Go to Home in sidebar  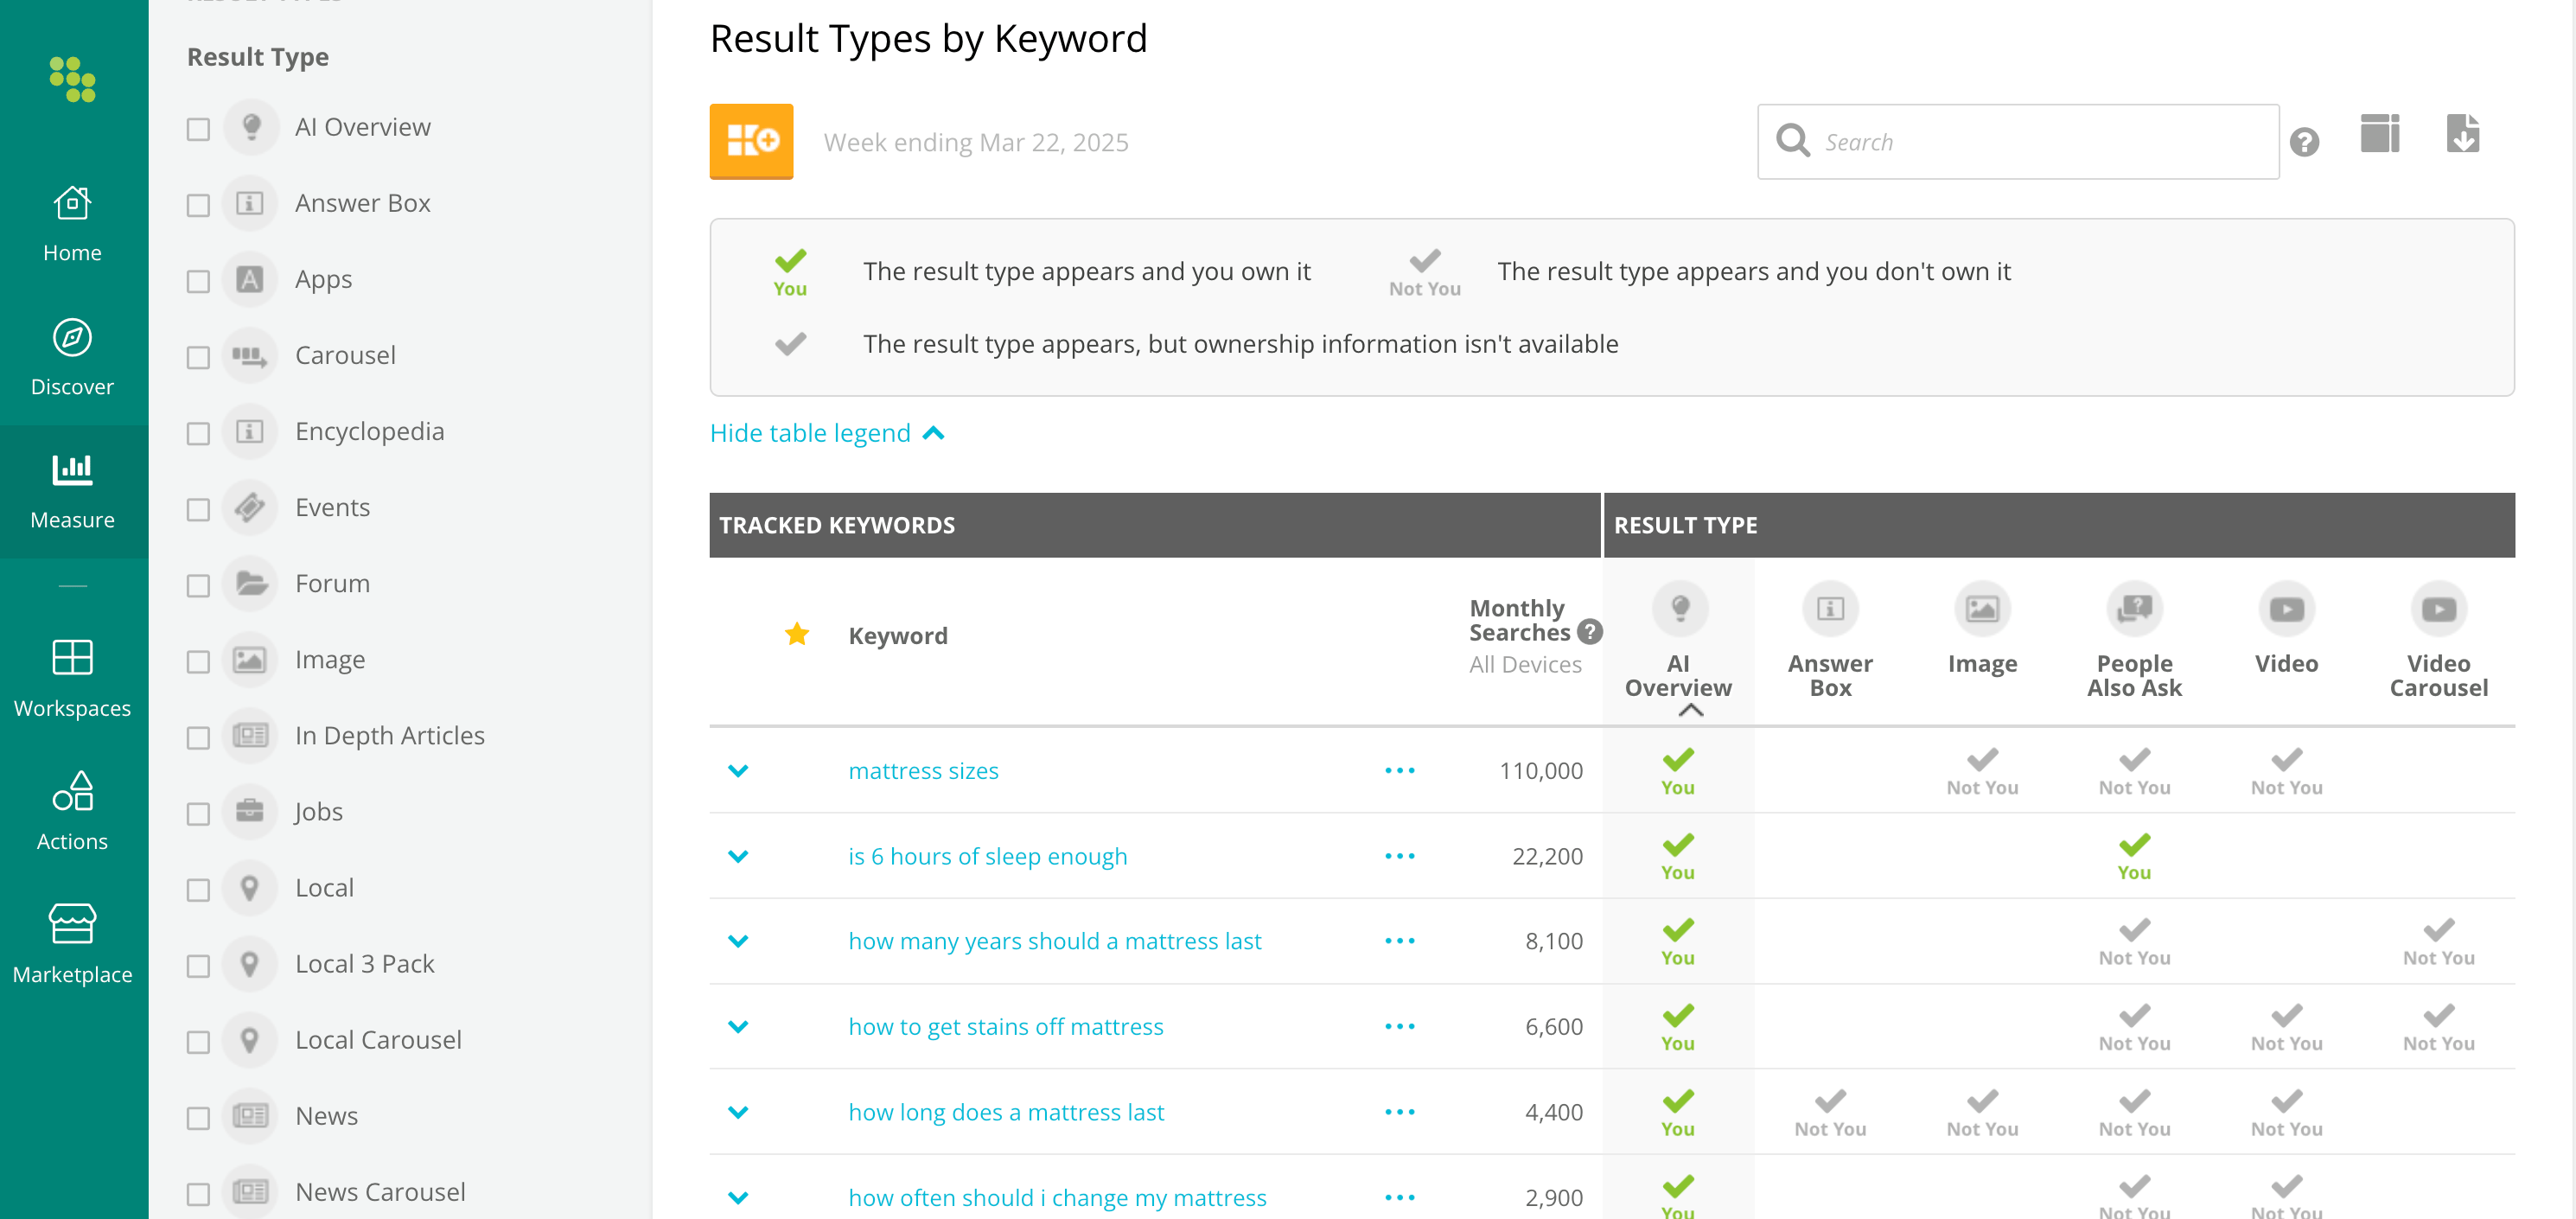click(73, 224)
